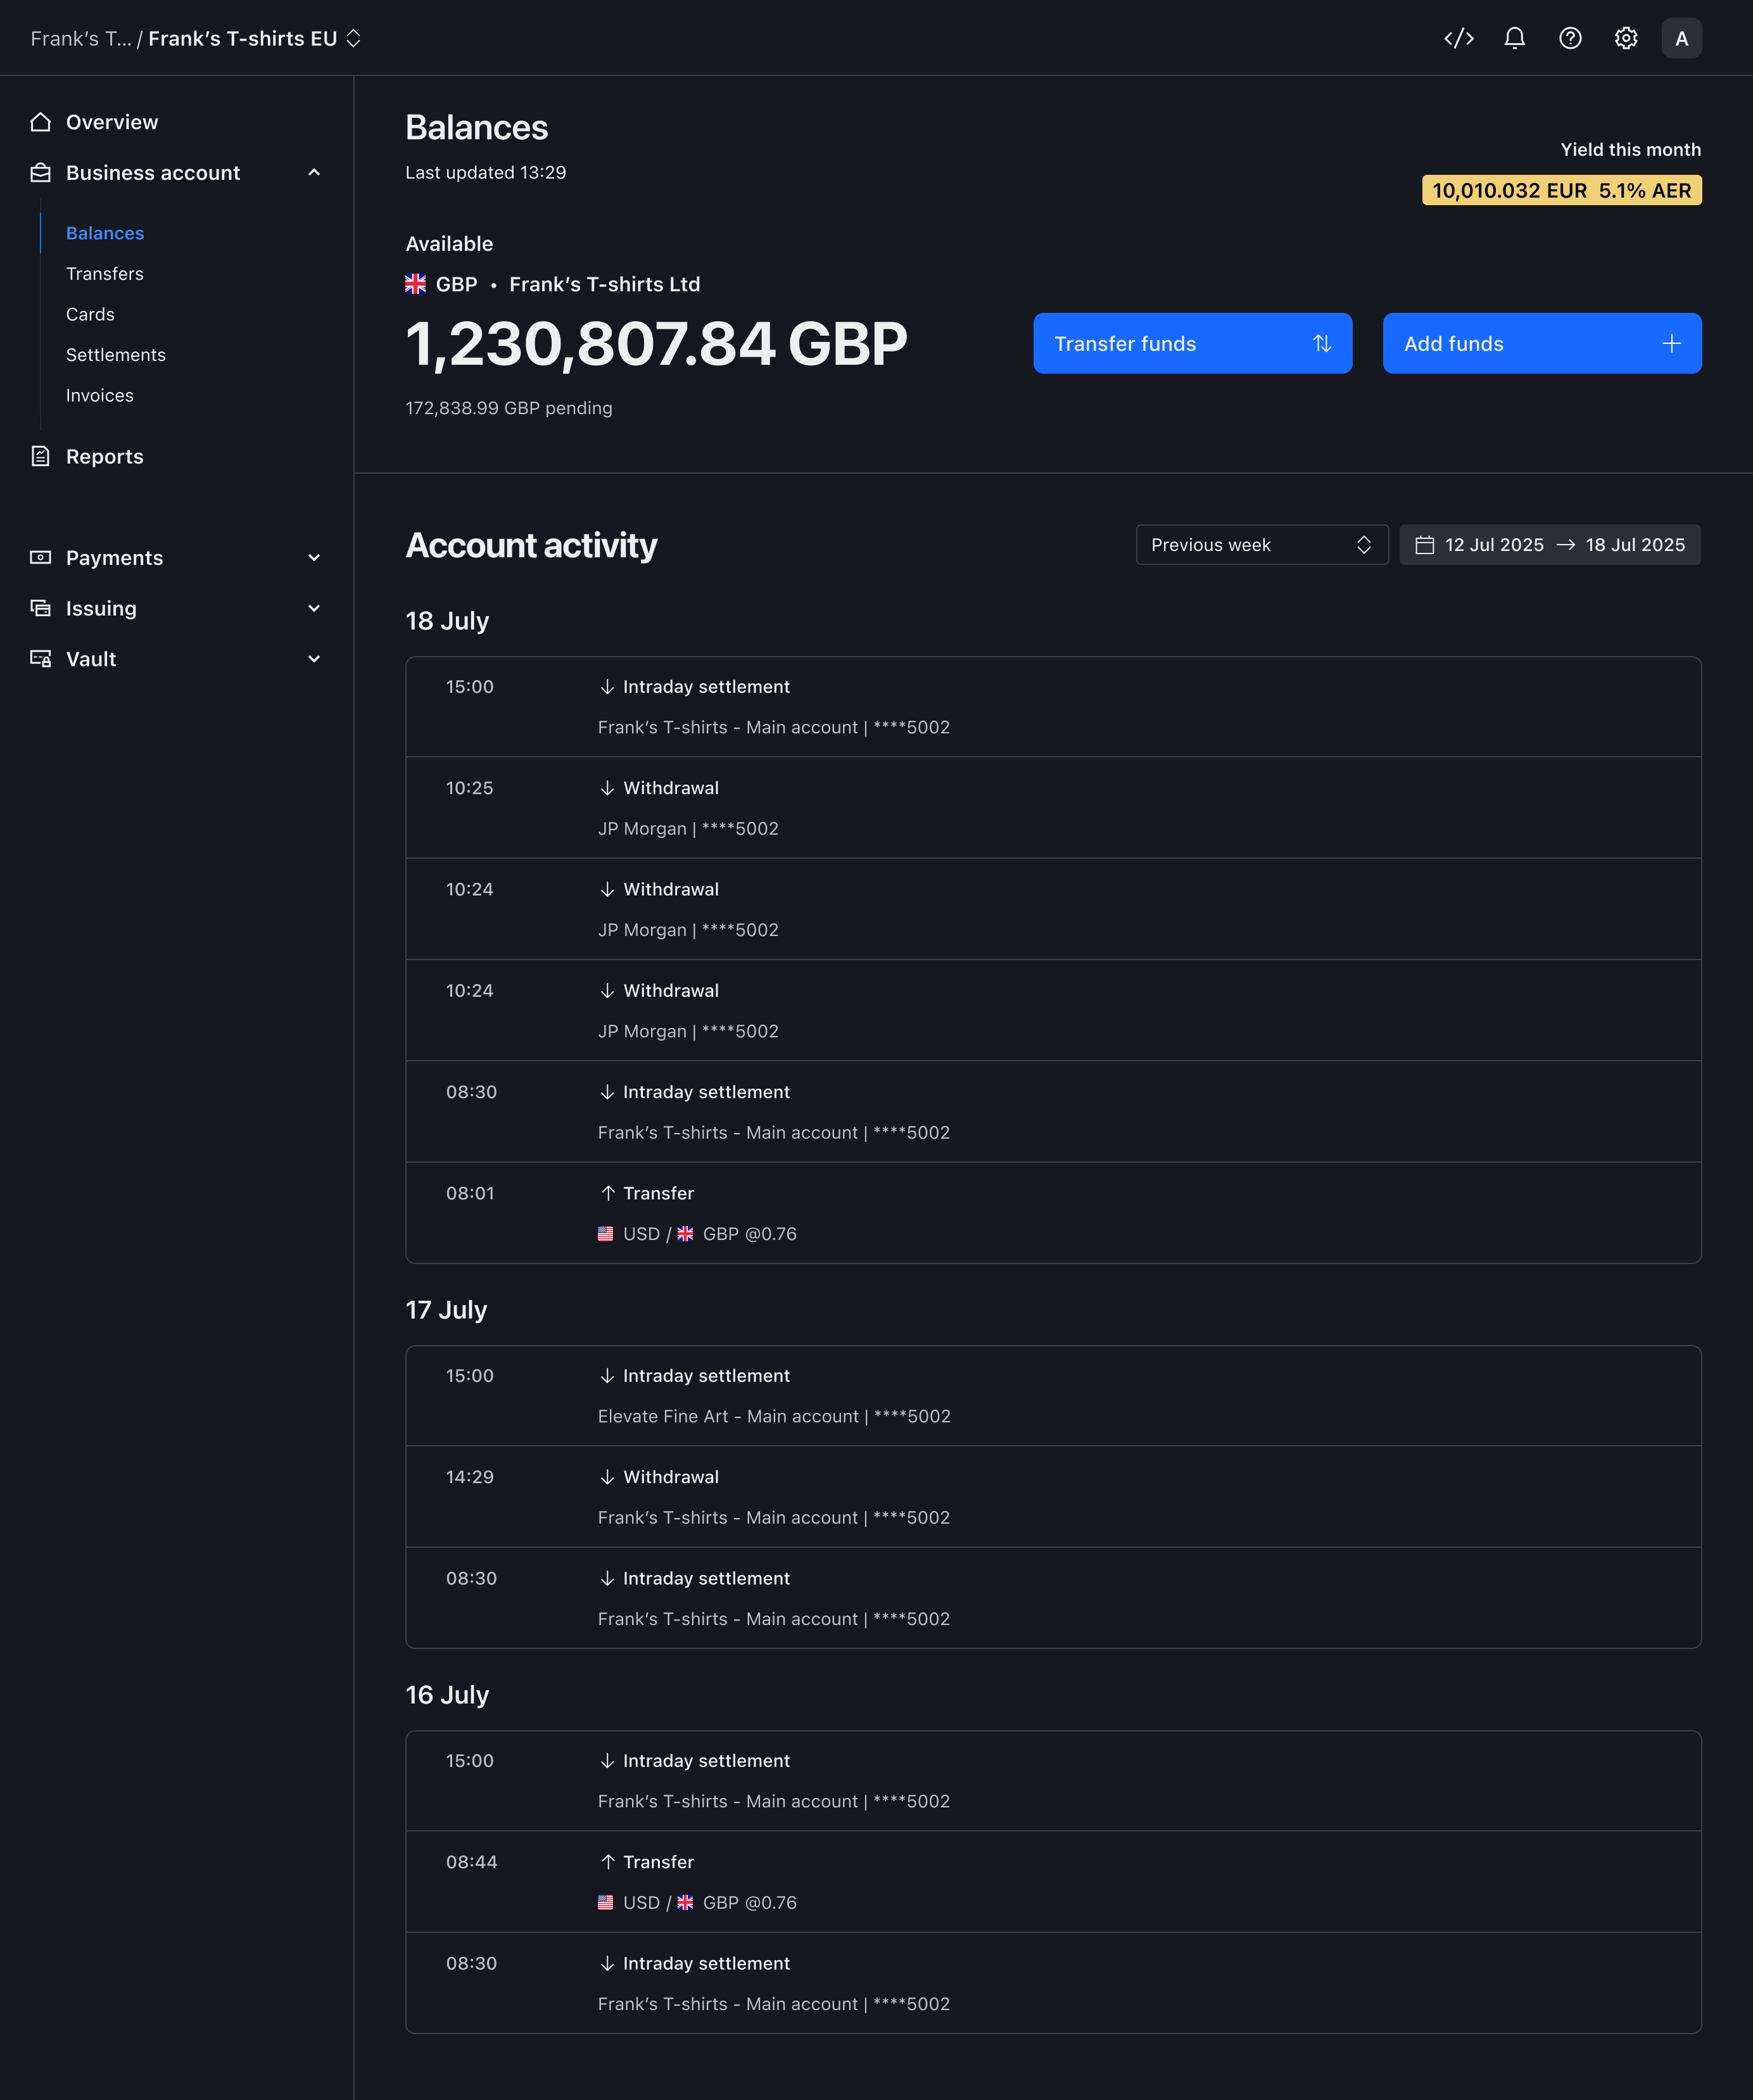The image size is (1753, 2100).
Task: Click the Overview home icon
Action: [40, 122]
